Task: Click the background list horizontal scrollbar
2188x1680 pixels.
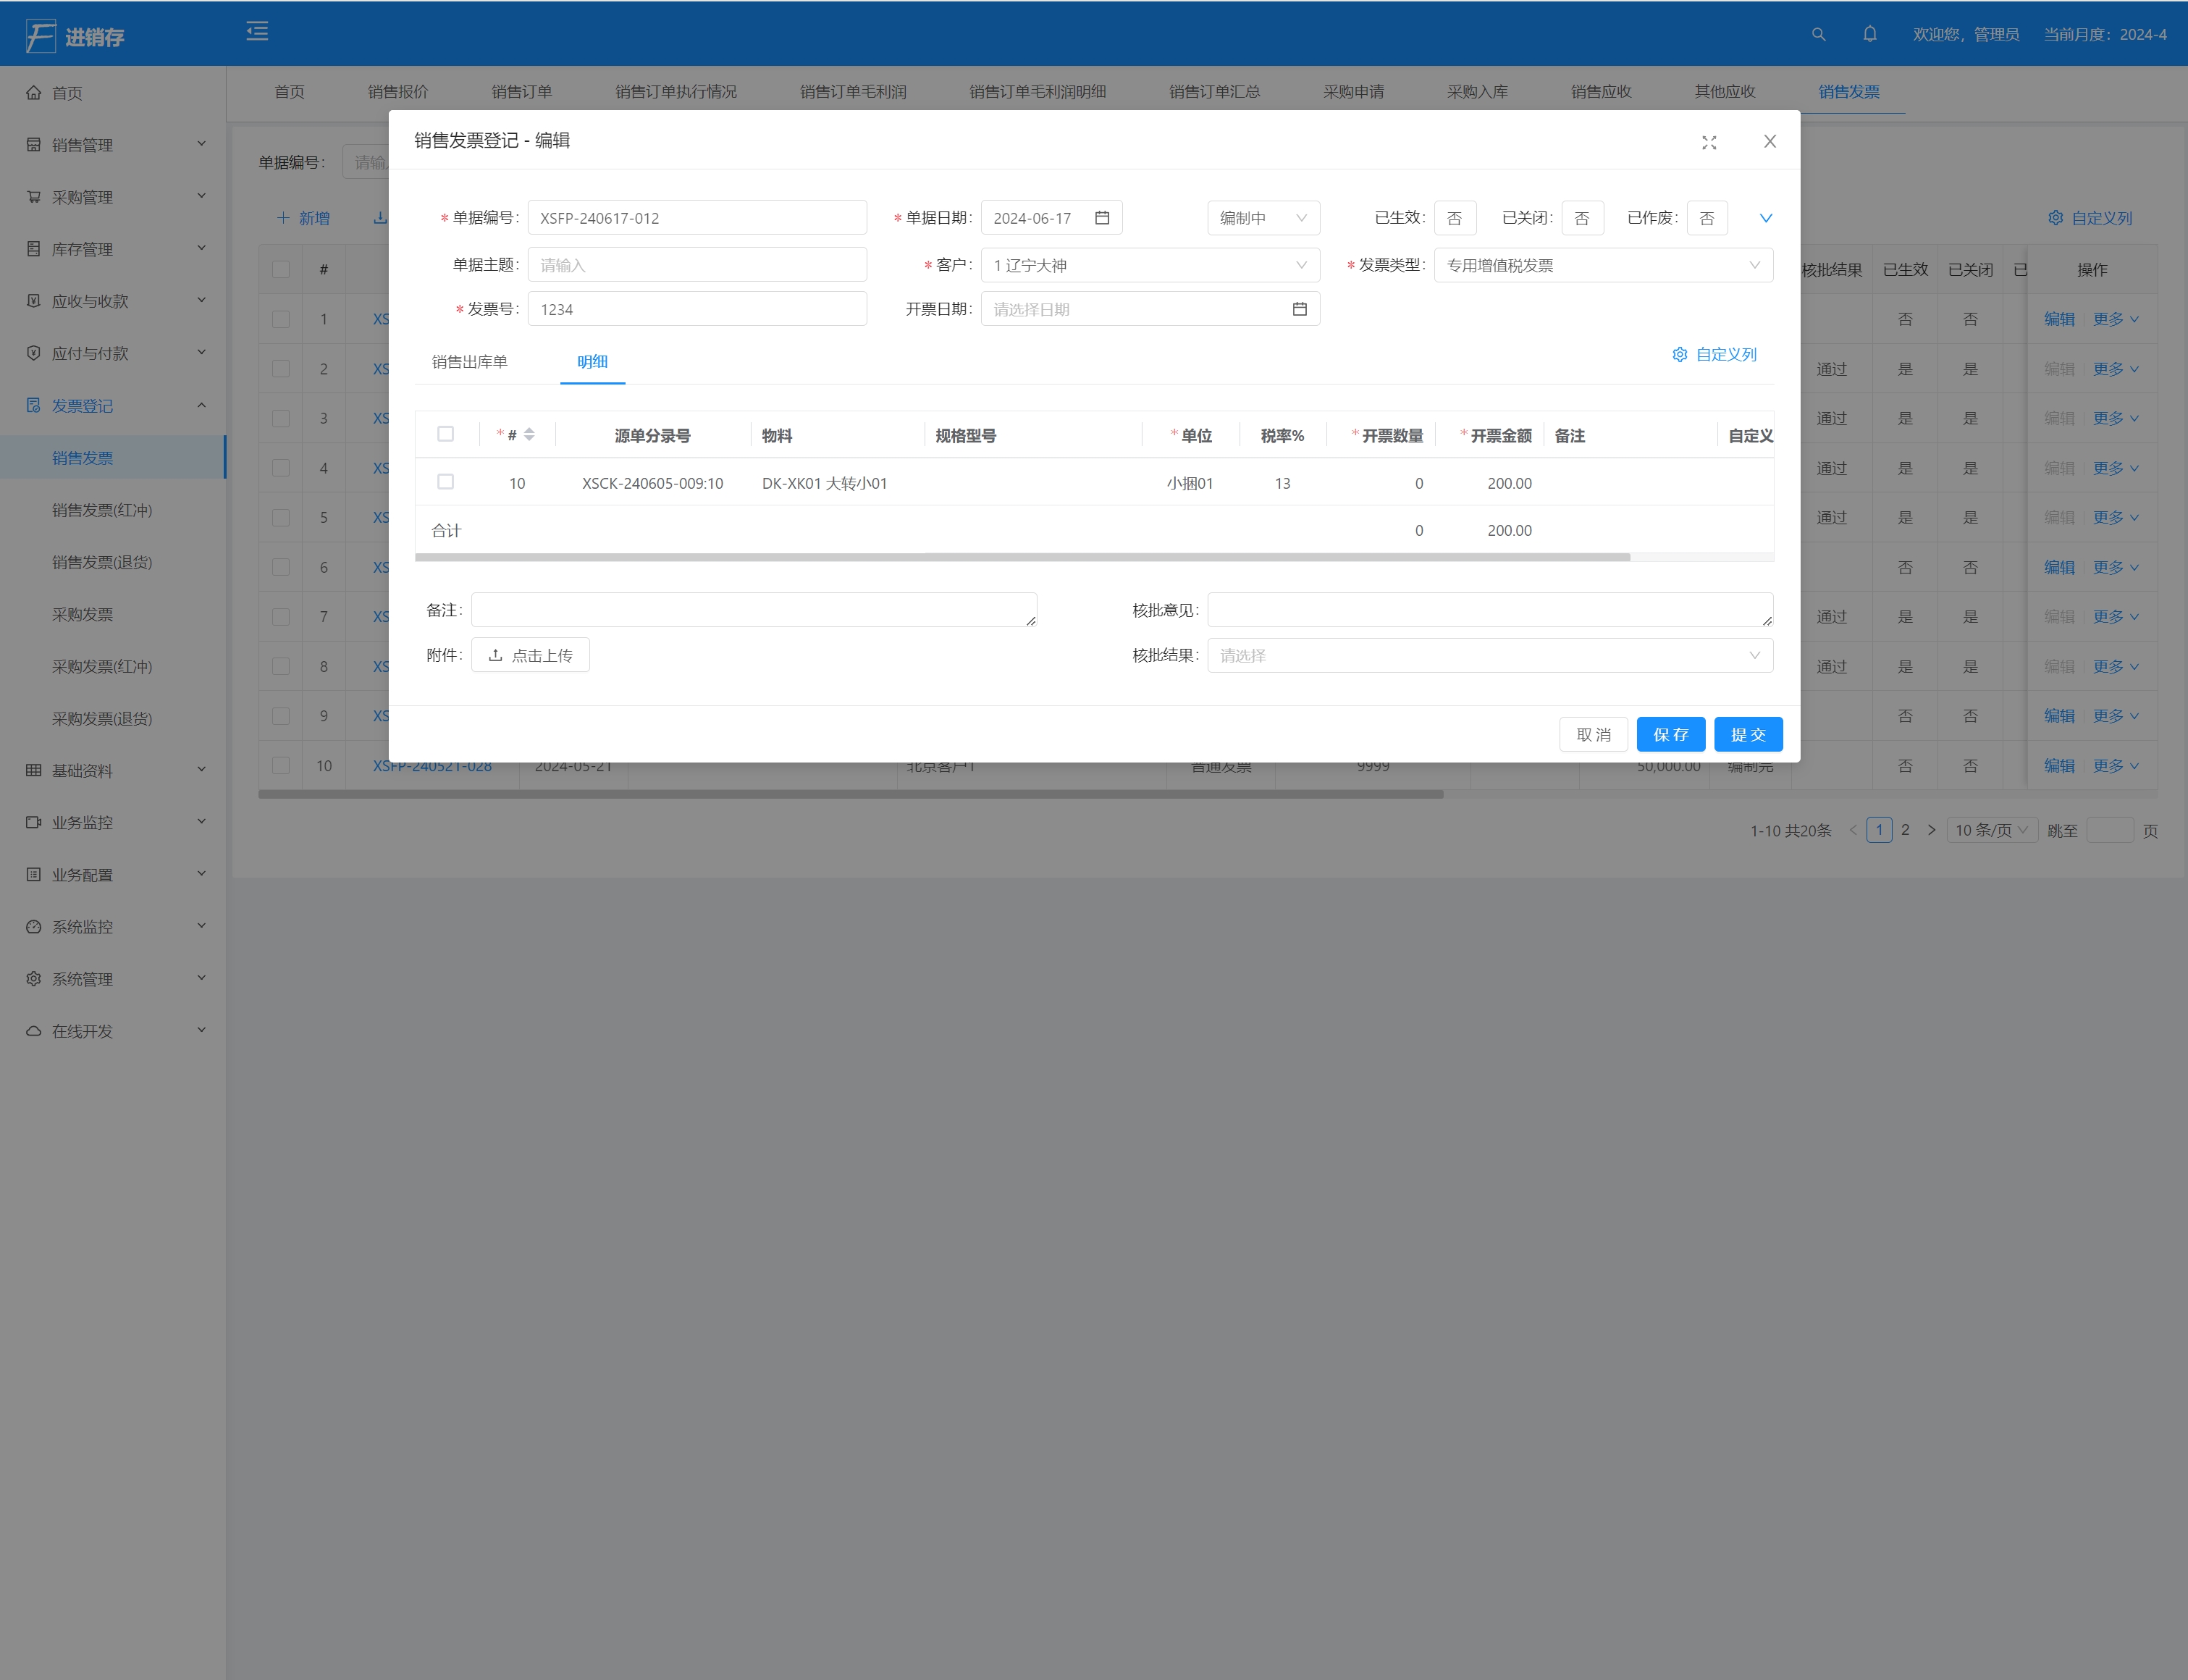Action: (x=850, y=794)
